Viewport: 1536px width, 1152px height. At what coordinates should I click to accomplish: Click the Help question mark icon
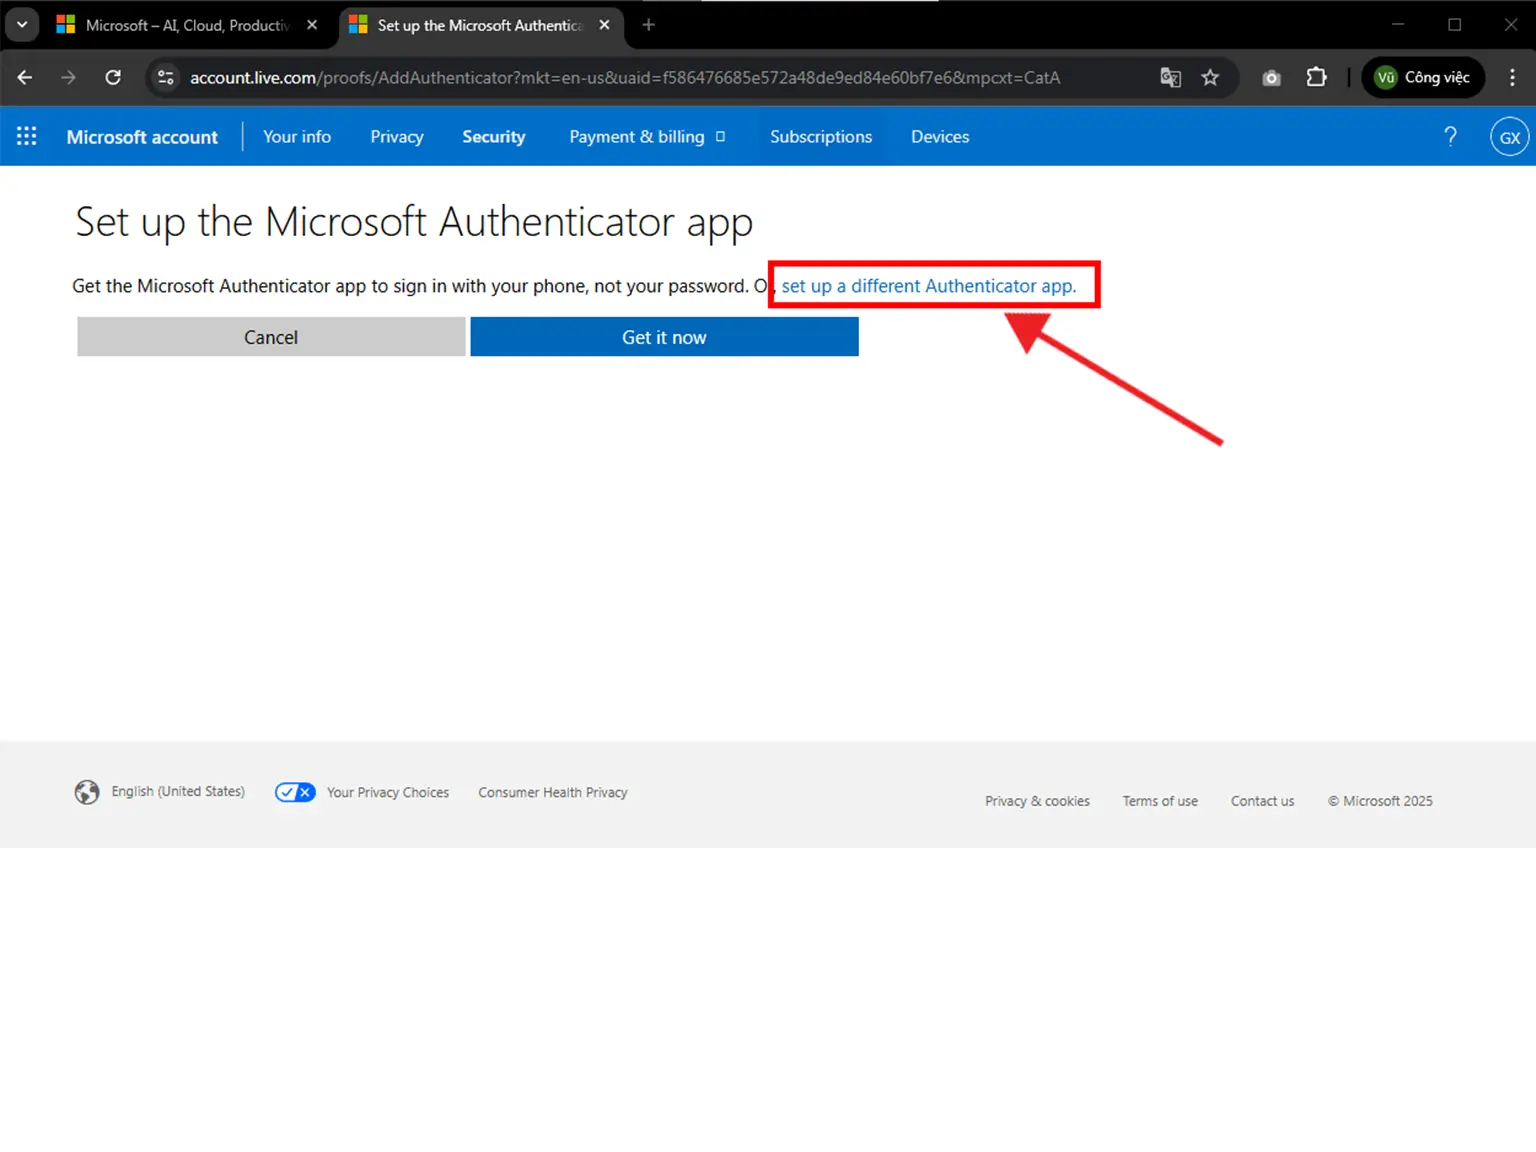coord(1451,136)
